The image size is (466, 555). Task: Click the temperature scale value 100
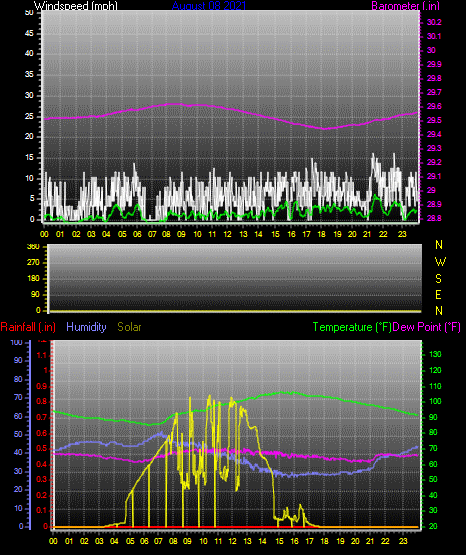pos(435,401)
